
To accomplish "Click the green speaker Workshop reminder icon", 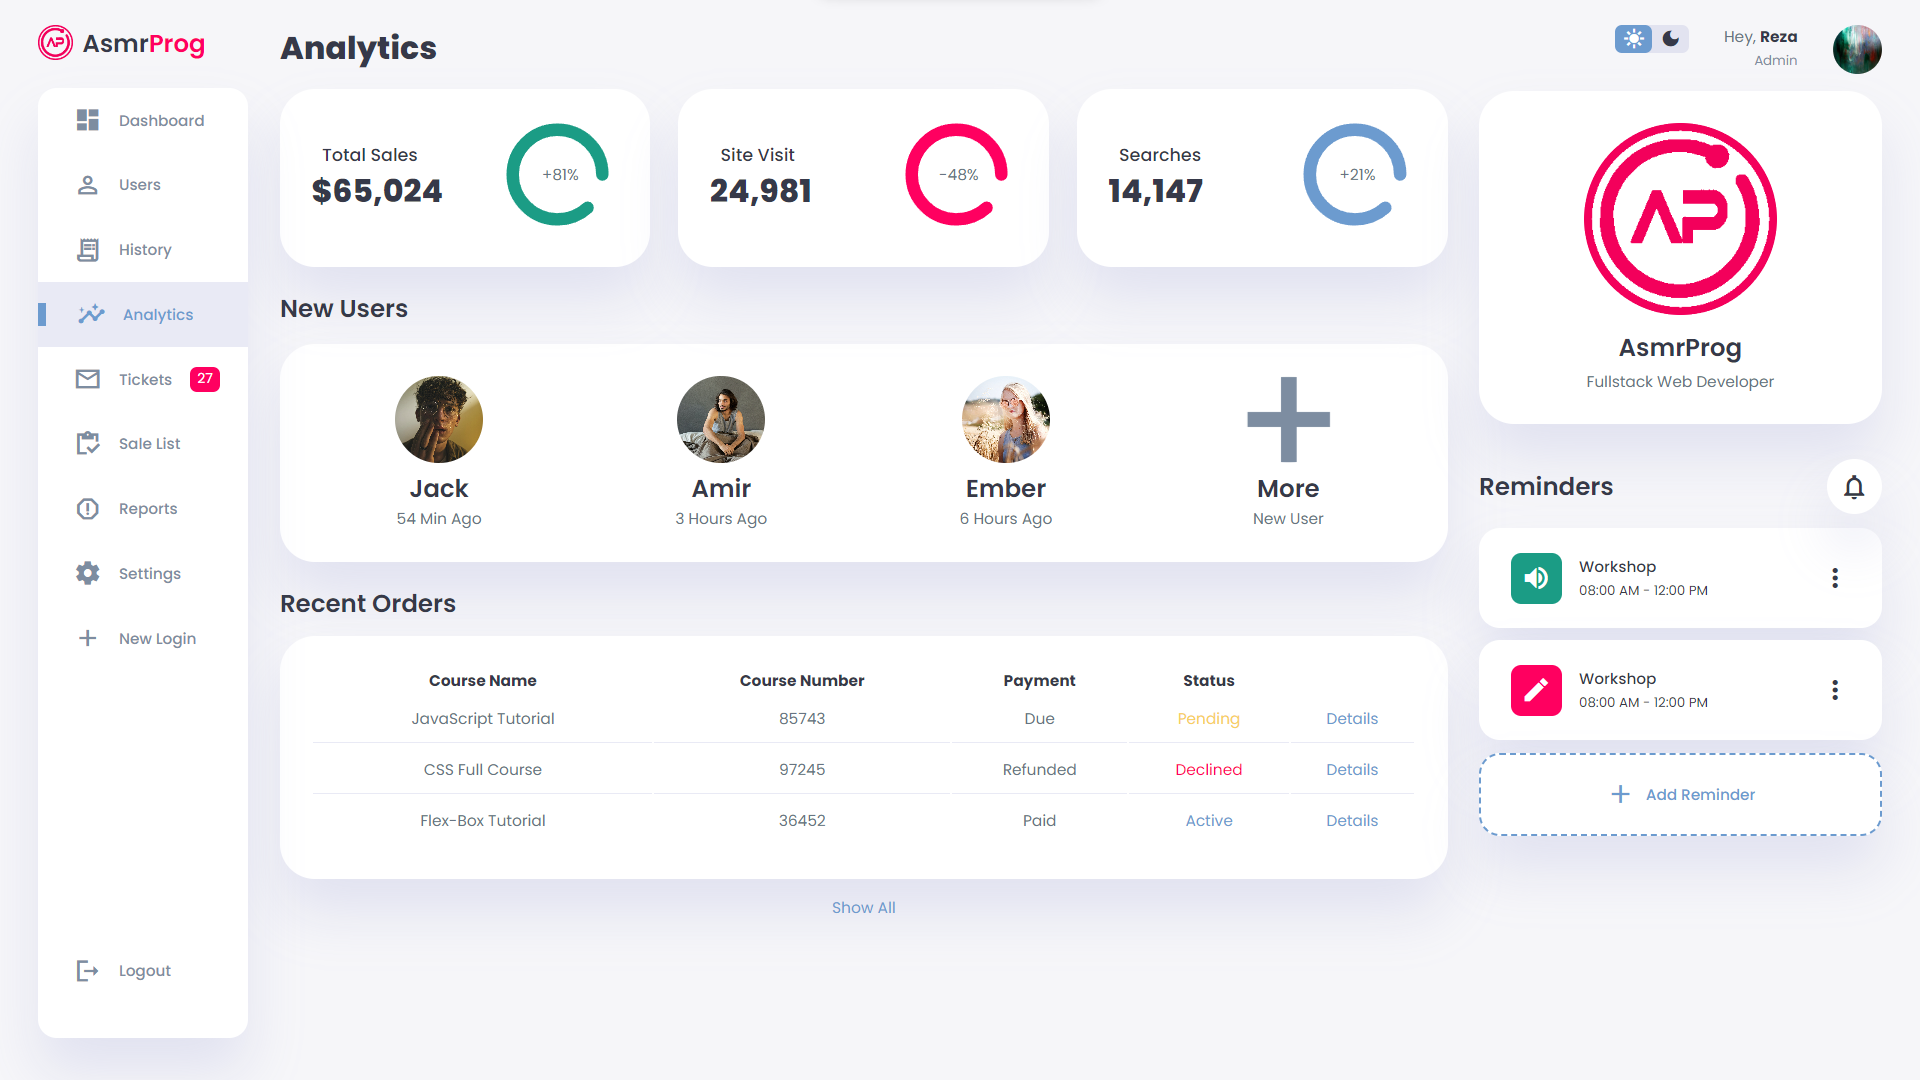I will tap(1536, 578).
